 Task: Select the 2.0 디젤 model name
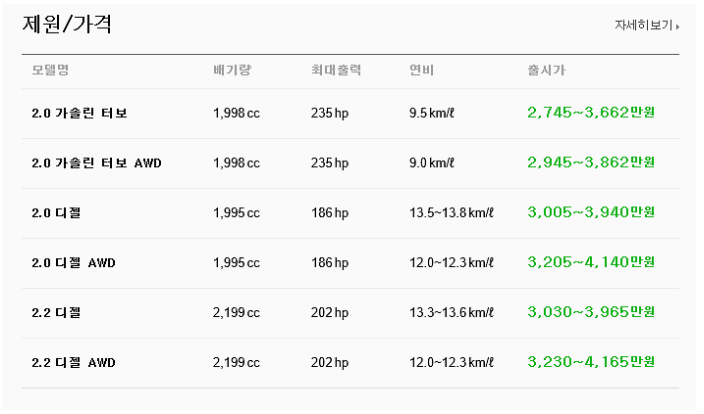click(x=56, y=213)
